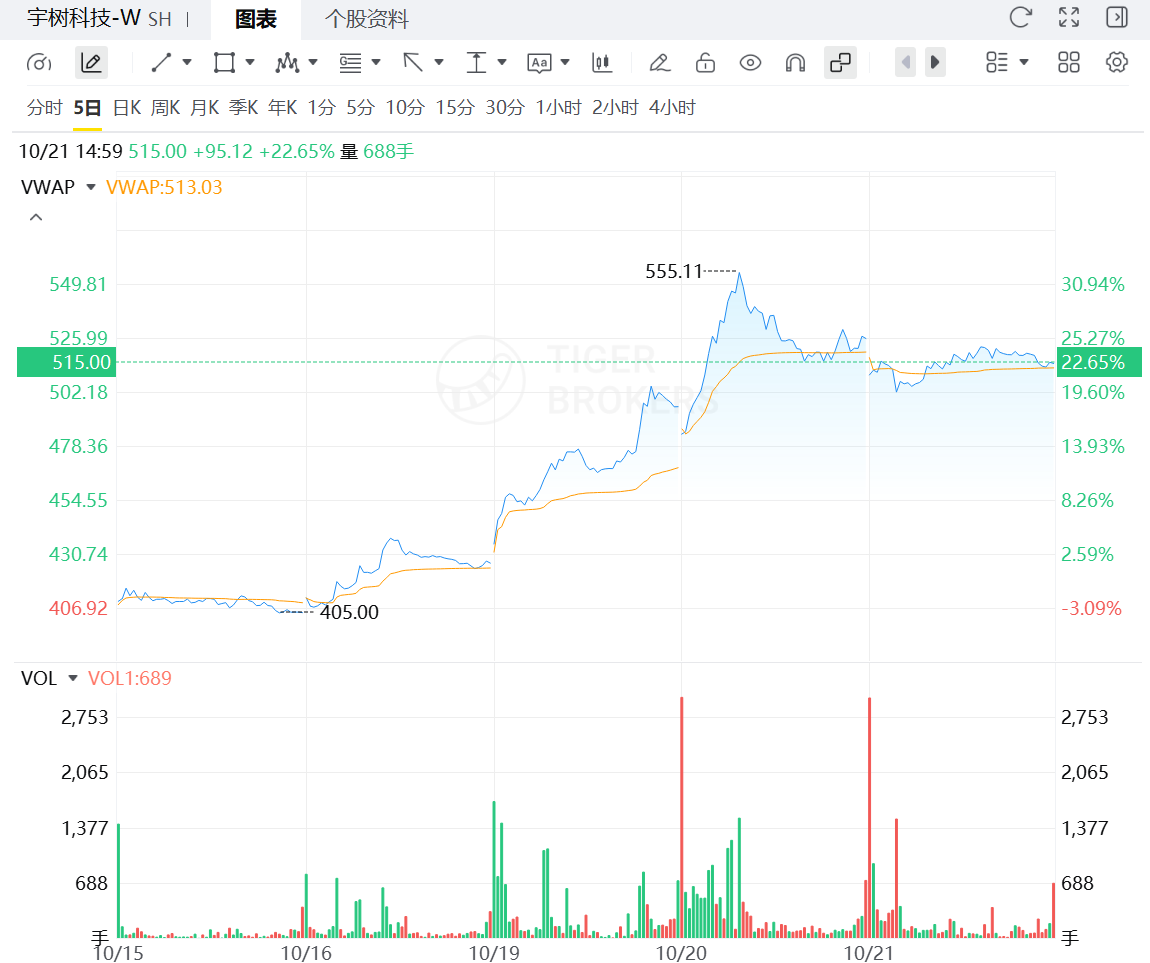This screenshot has height=963, width=1150.
Task: Select the trend line drawing tool
Action: (x=161, y=63)
